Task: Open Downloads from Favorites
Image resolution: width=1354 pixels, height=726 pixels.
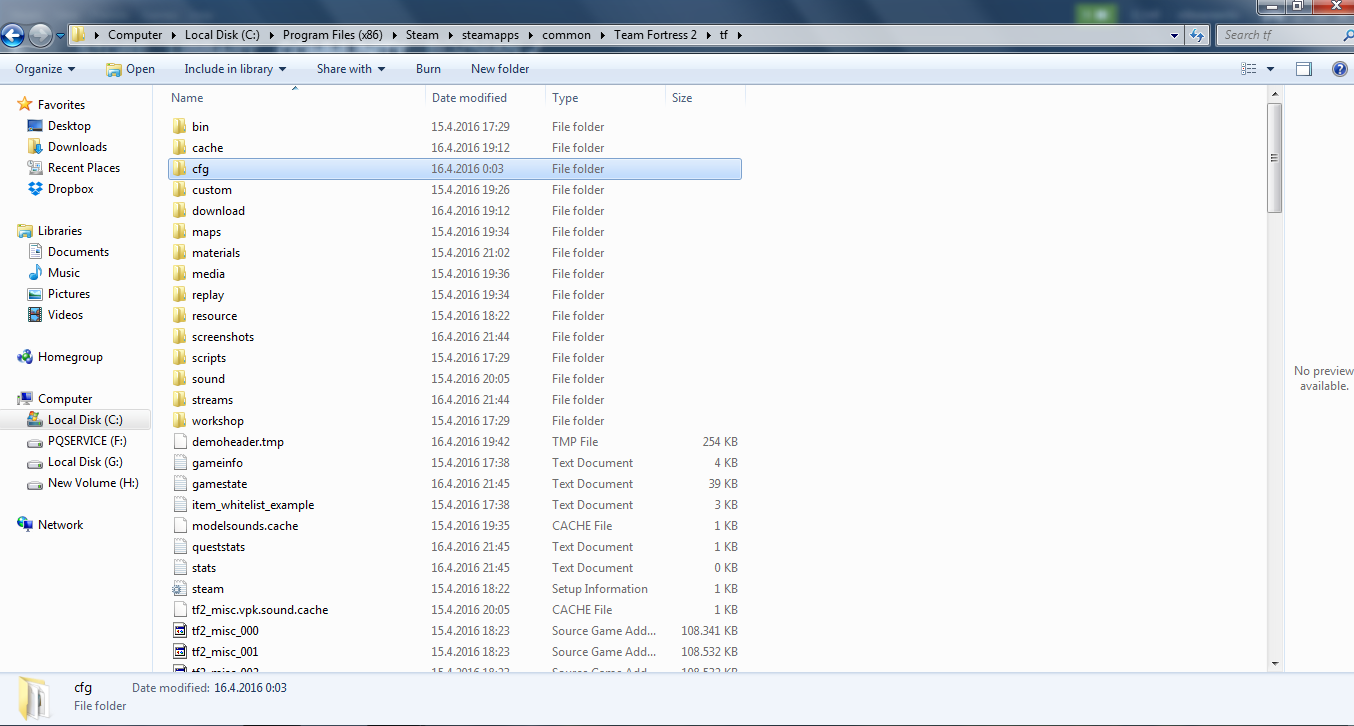Action: [77, 147]
